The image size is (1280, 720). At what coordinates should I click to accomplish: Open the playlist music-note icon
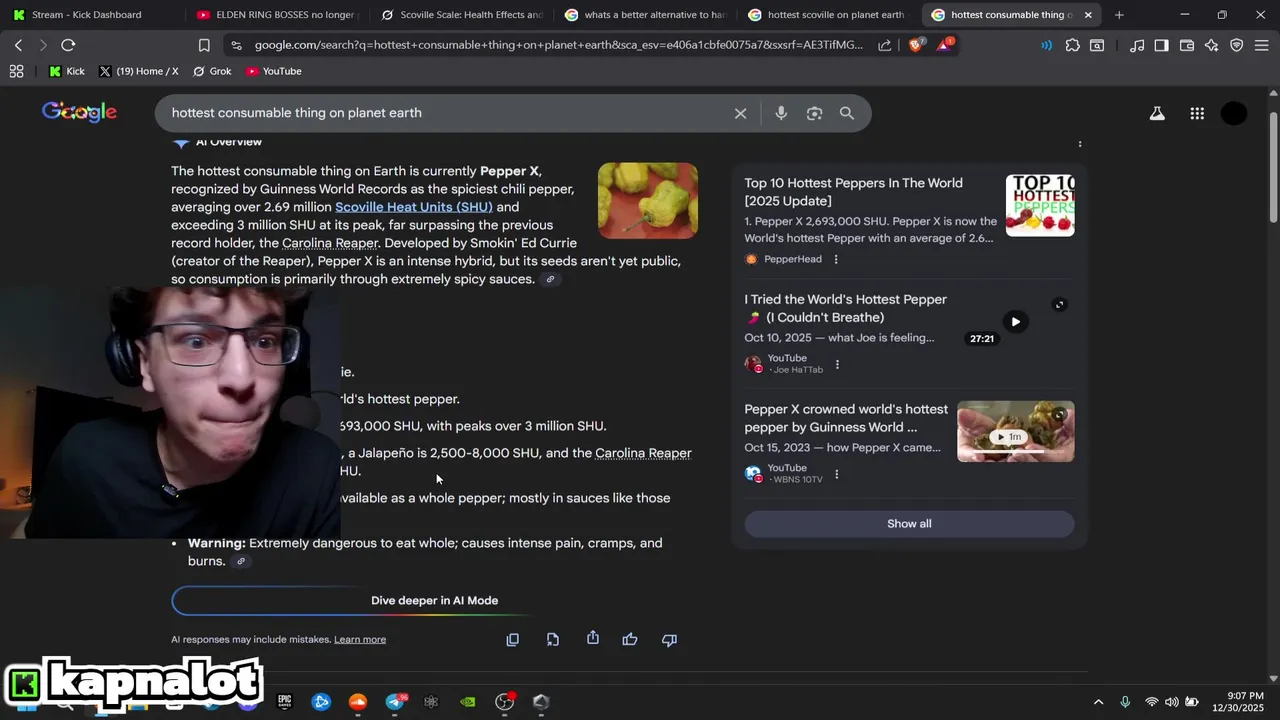click(1137, 45)
